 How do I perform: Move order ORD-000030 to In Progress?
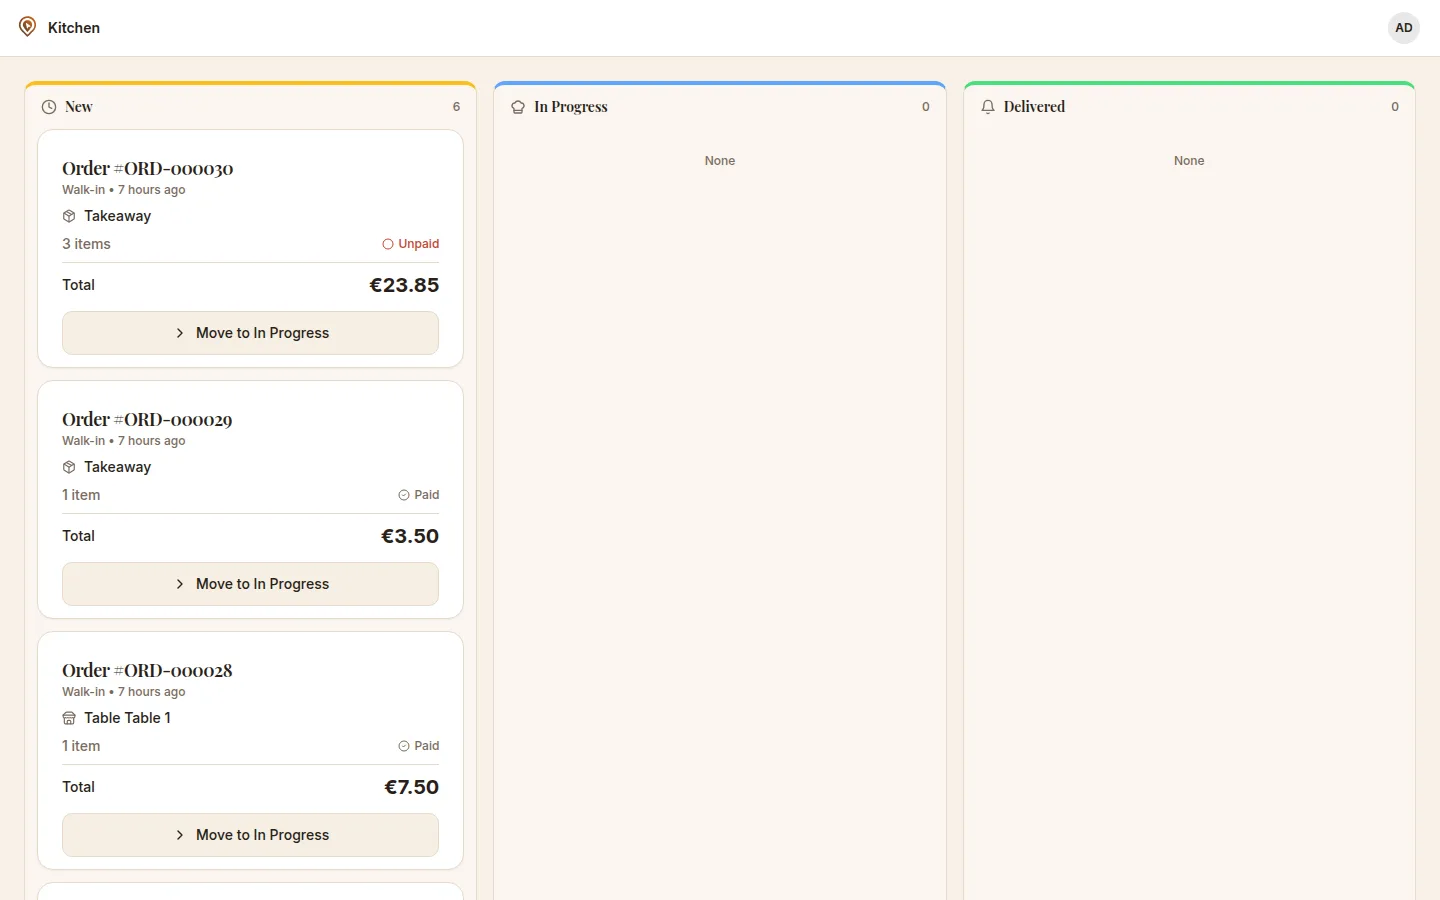(x=250, y=333)
